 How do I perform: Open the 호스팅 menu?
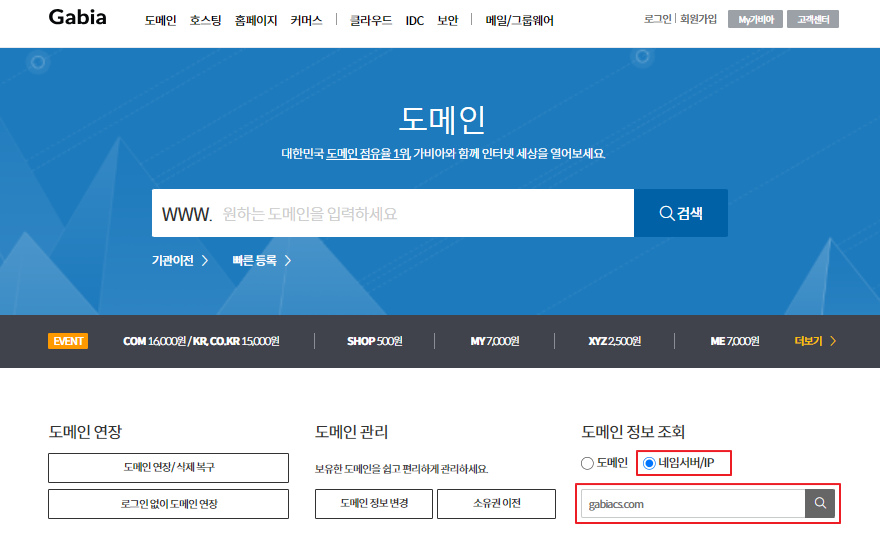coord(205,21)
